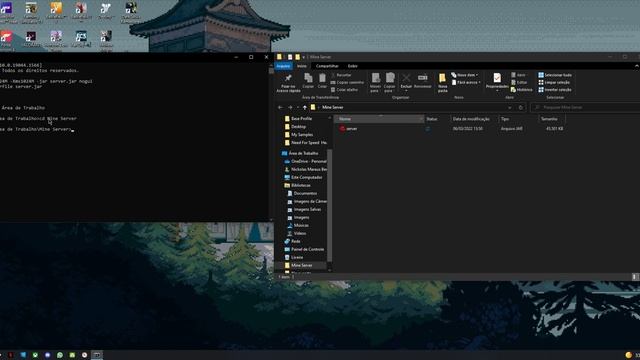
Task: Click the navigation pane vertical scrollbar
Action: (x=329, y=204)
